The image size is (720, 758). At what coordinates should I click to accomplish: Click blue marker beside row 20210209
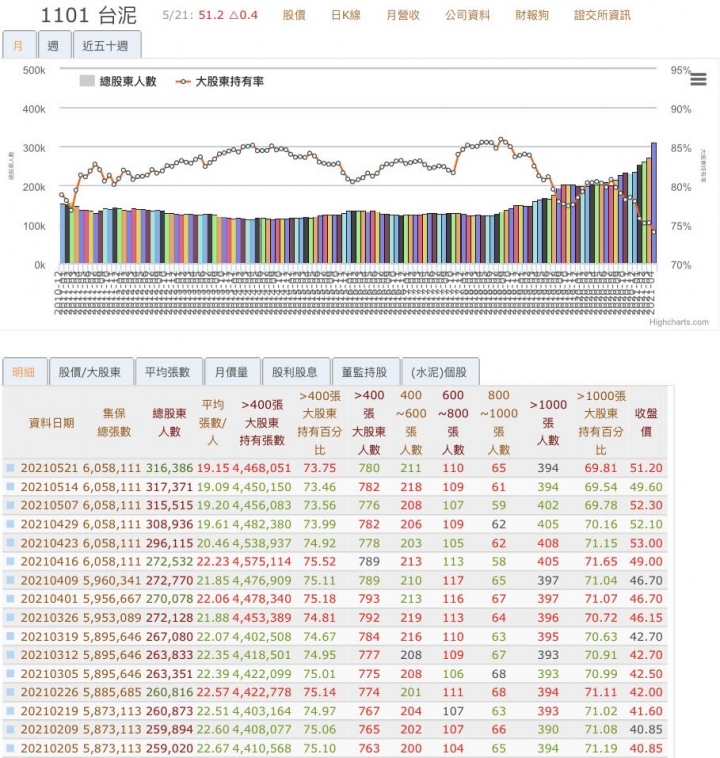coord(10,729)
